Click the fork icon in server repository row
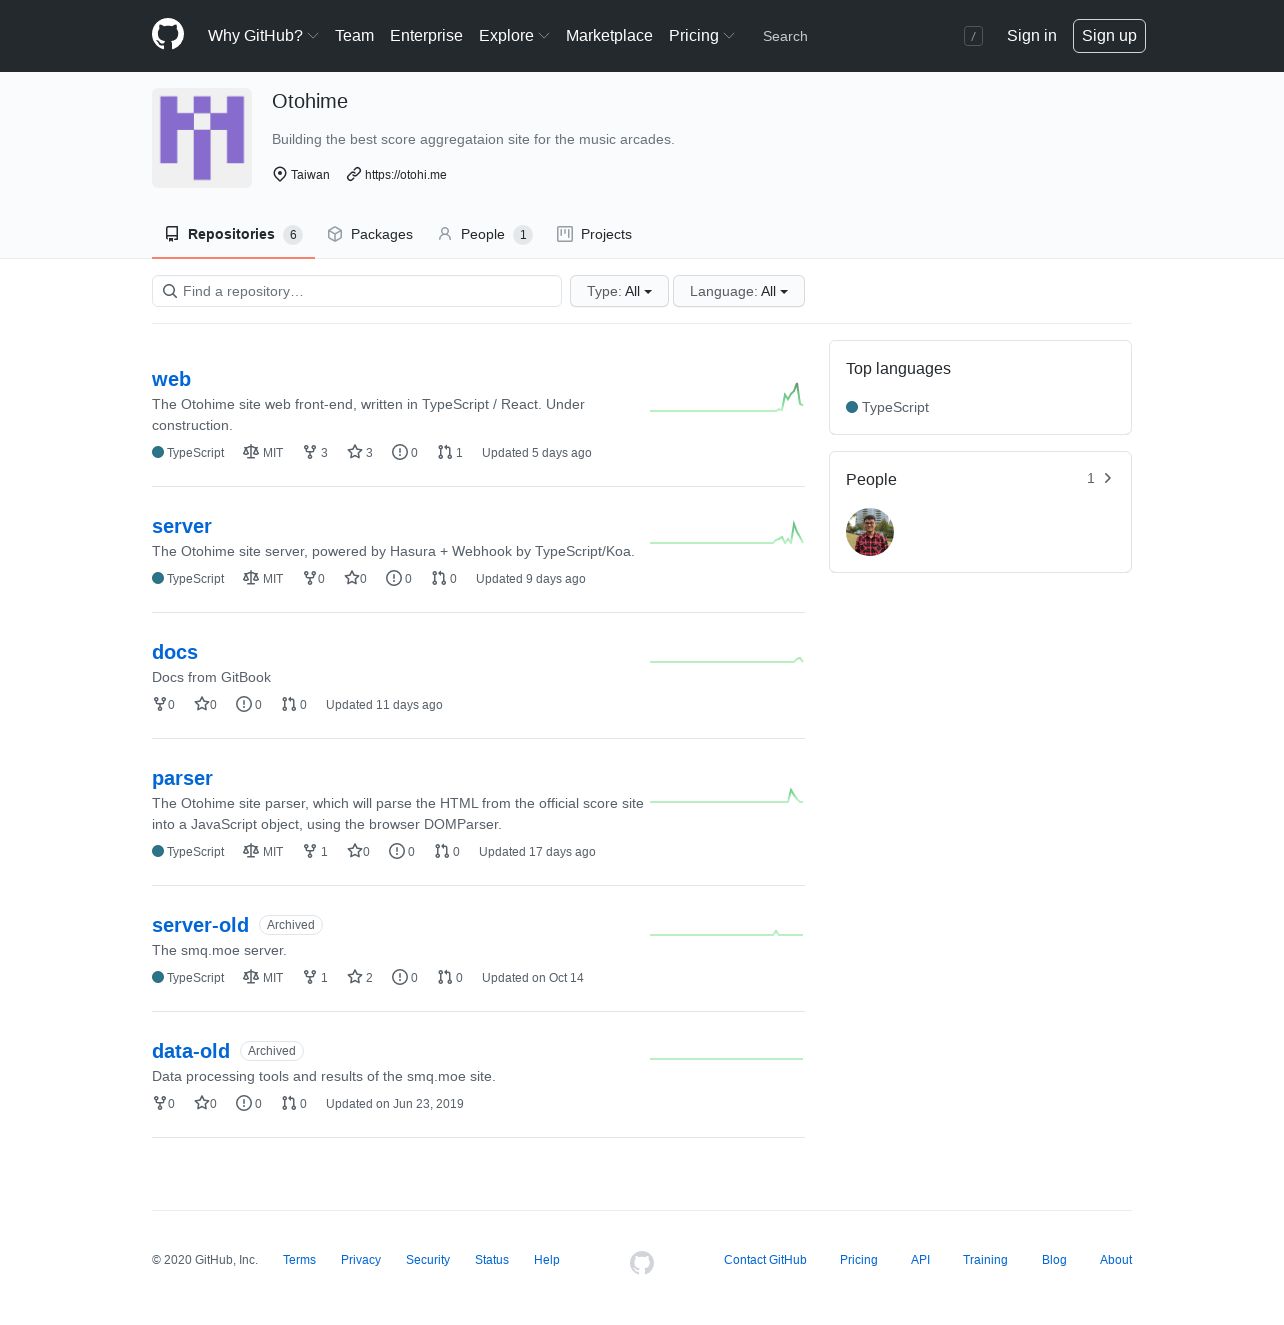The height and width of the screenshot is (1325, 1284). (310, 578)
